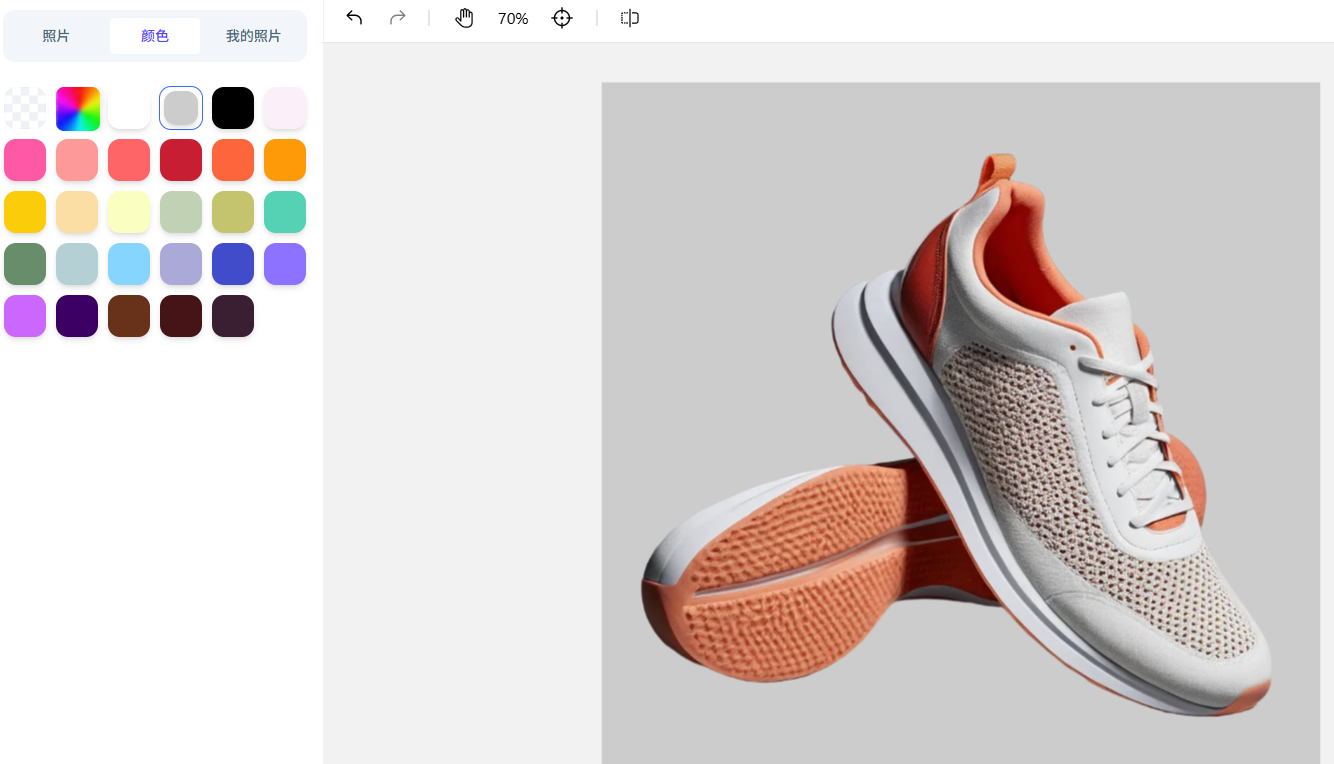Screen dimensions: 1334x764
Task: Pick the white background swatch
Action: click(129, 108)
